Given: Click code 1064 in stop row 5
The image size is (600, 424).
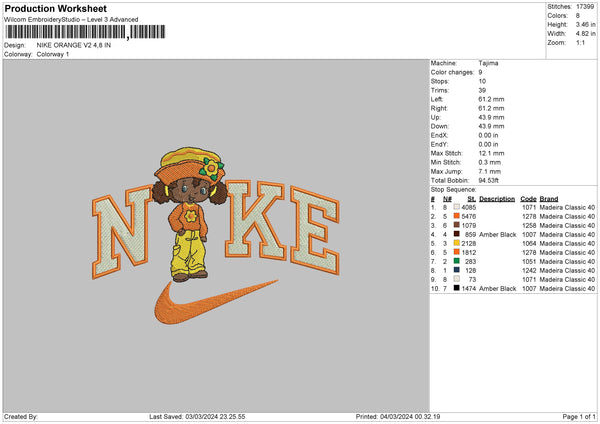Looking at the screenshot, I should (529, 243).
